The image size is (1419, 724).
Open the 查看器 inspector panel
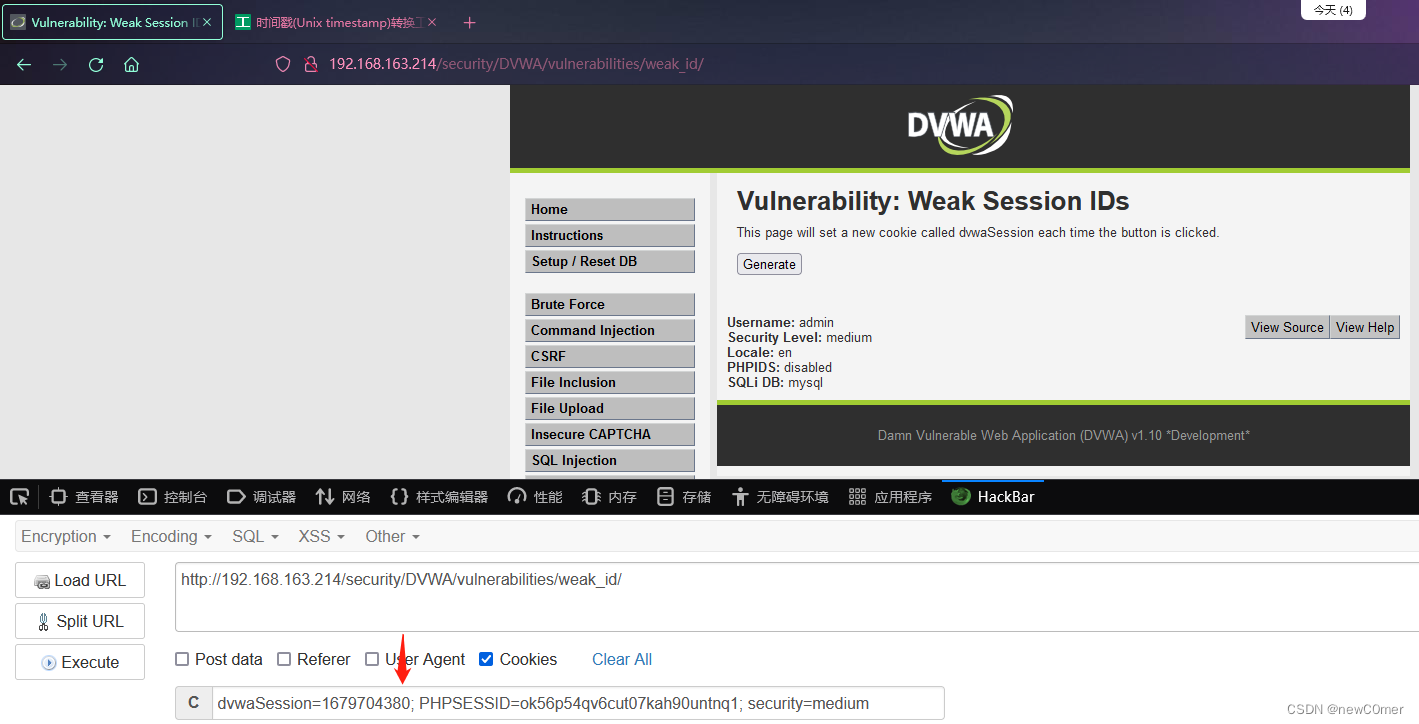(84, 496)
